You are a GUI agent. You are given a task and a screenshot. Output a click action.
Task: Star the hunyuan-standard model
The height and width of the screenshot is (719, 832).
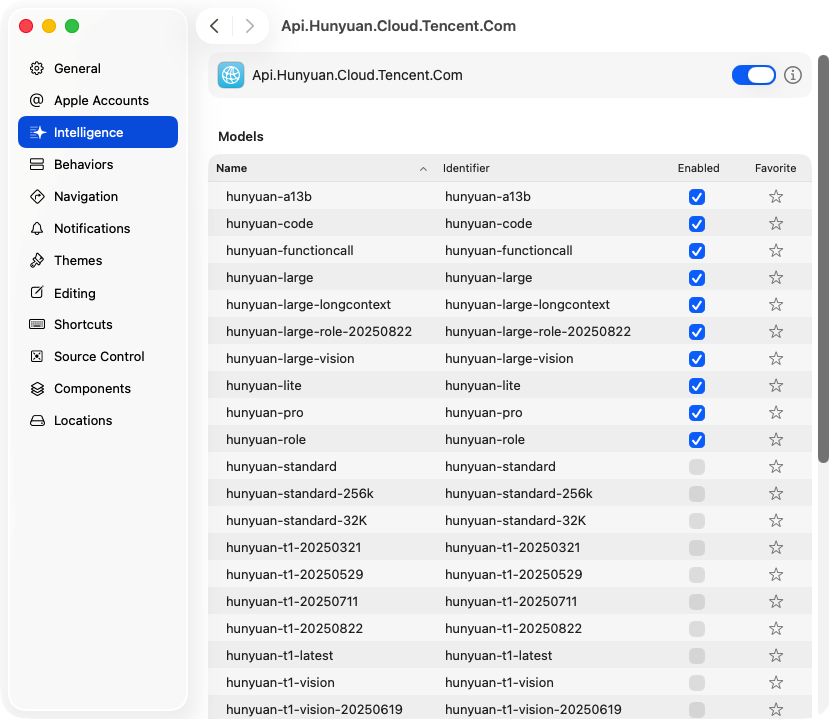click(x=776, y=466)
